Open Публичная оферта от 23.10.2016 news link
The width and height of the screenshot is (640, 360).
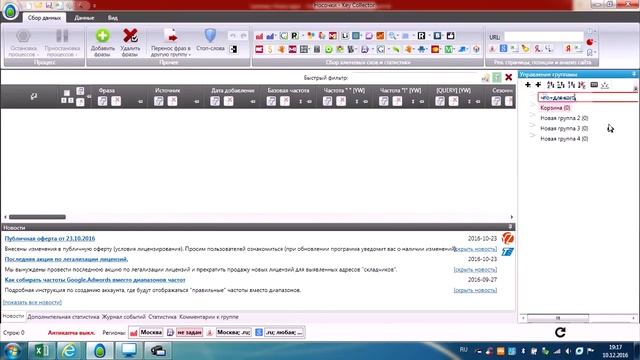50,238
